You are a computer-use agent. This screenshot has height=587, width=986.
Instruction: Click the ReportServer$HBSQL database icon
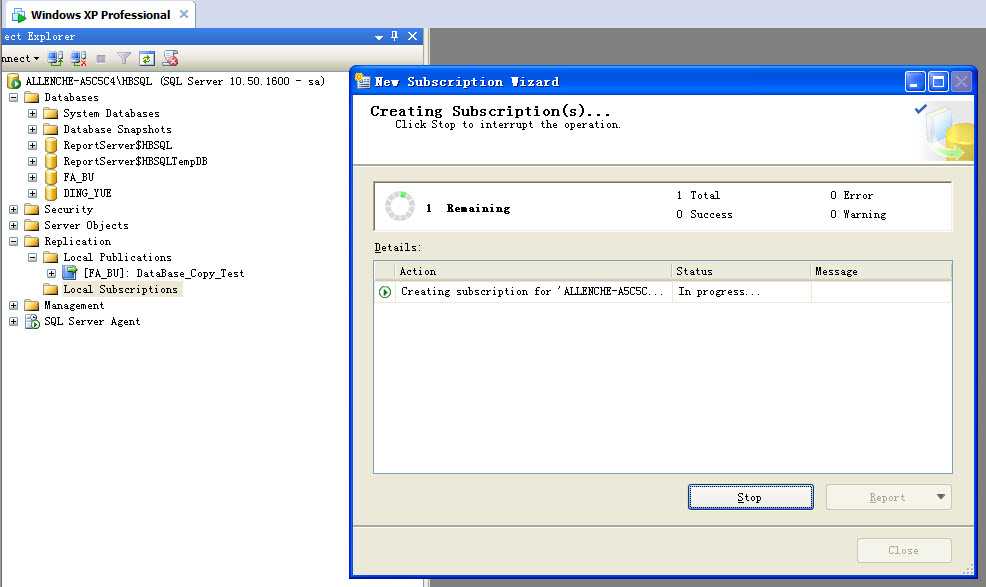pyautogui.click(x=51, y=145)
